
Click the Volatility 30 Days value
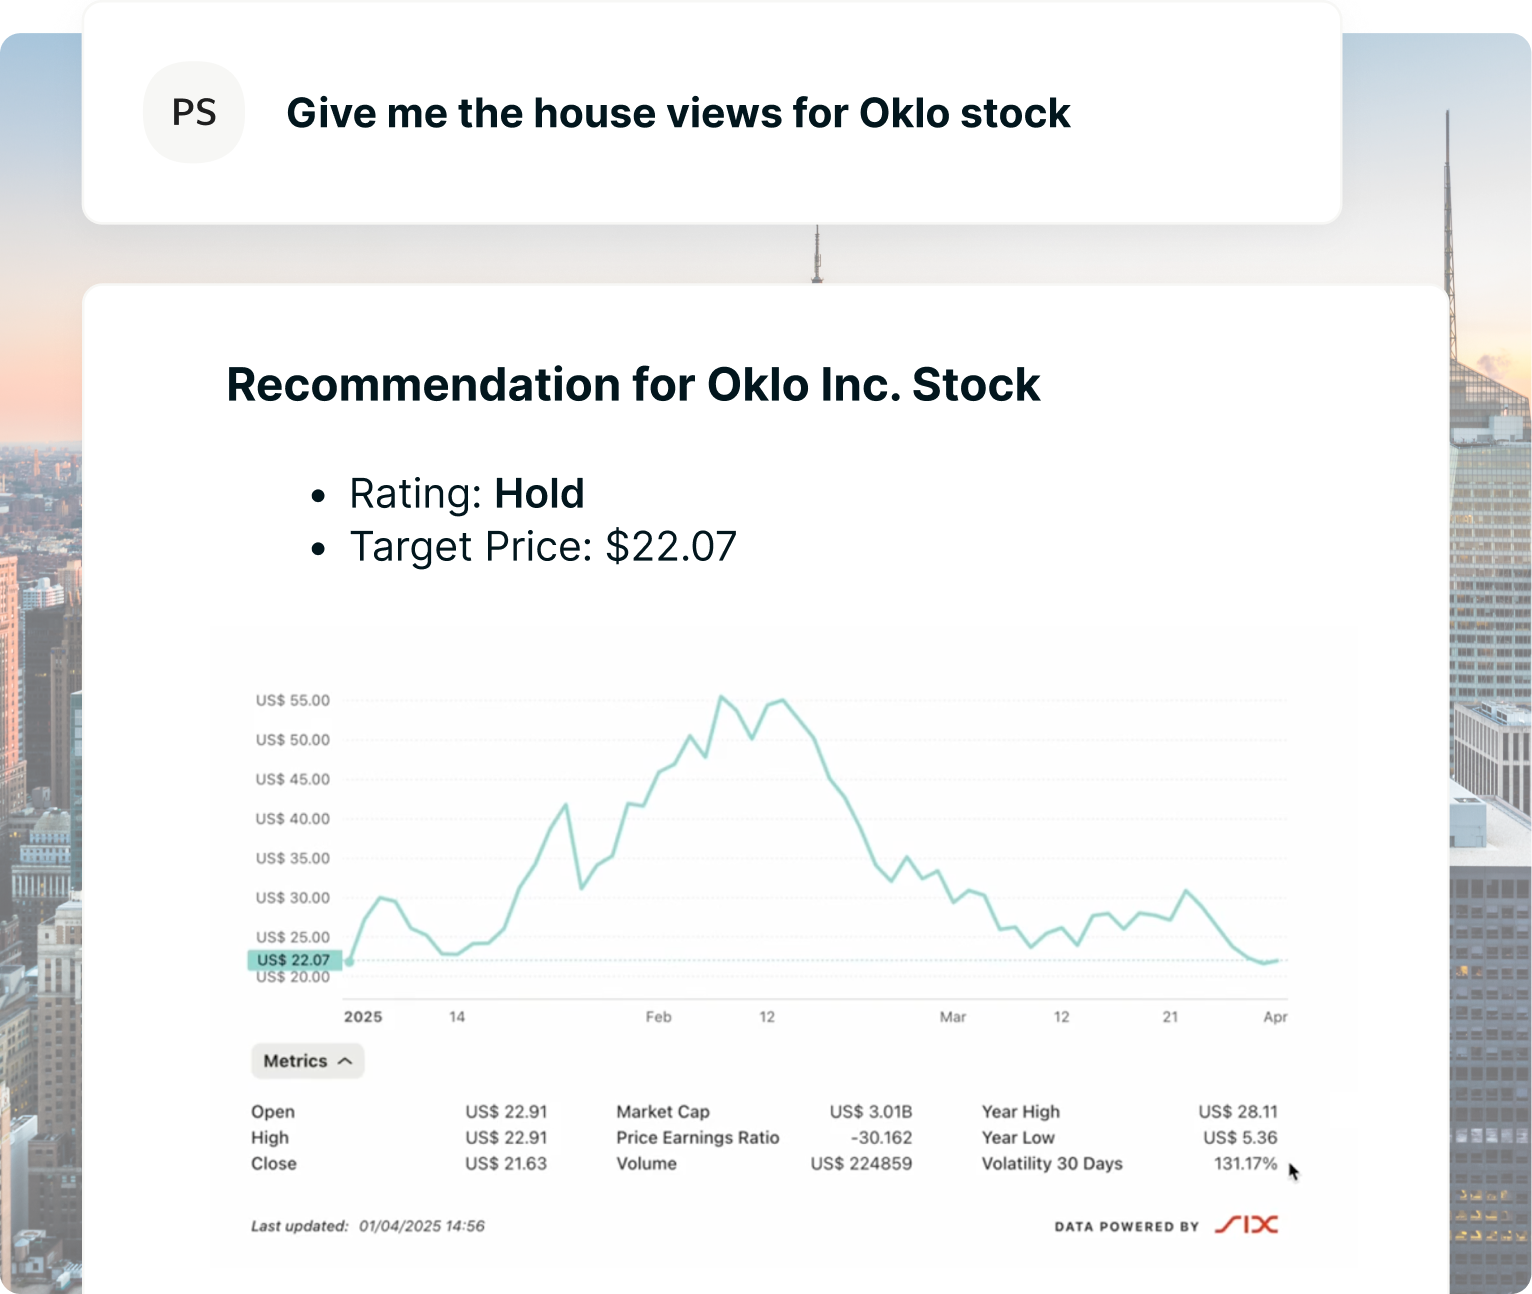[1245, 1164]
